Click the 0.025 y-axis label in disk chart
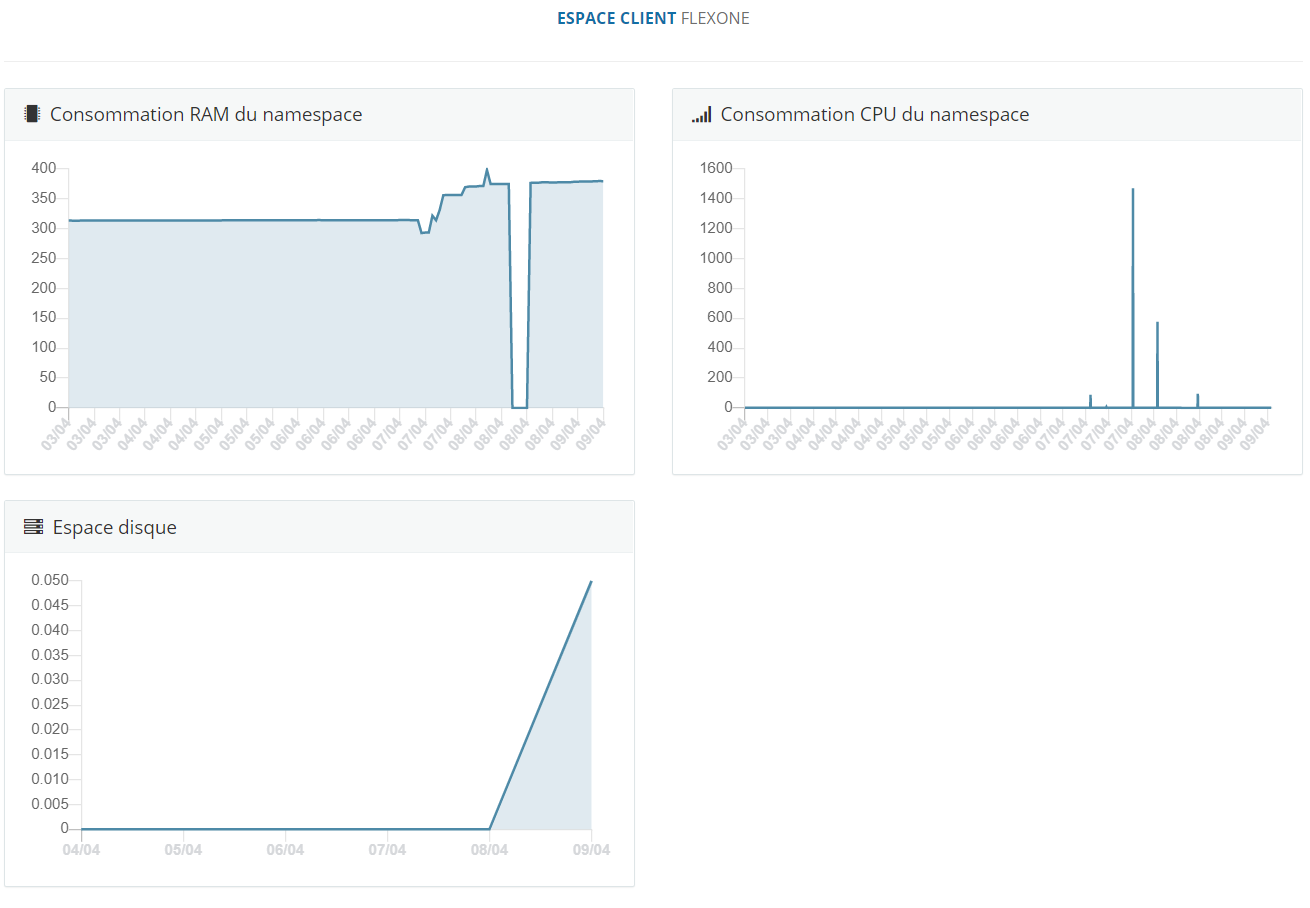 (x=50, y=704)
